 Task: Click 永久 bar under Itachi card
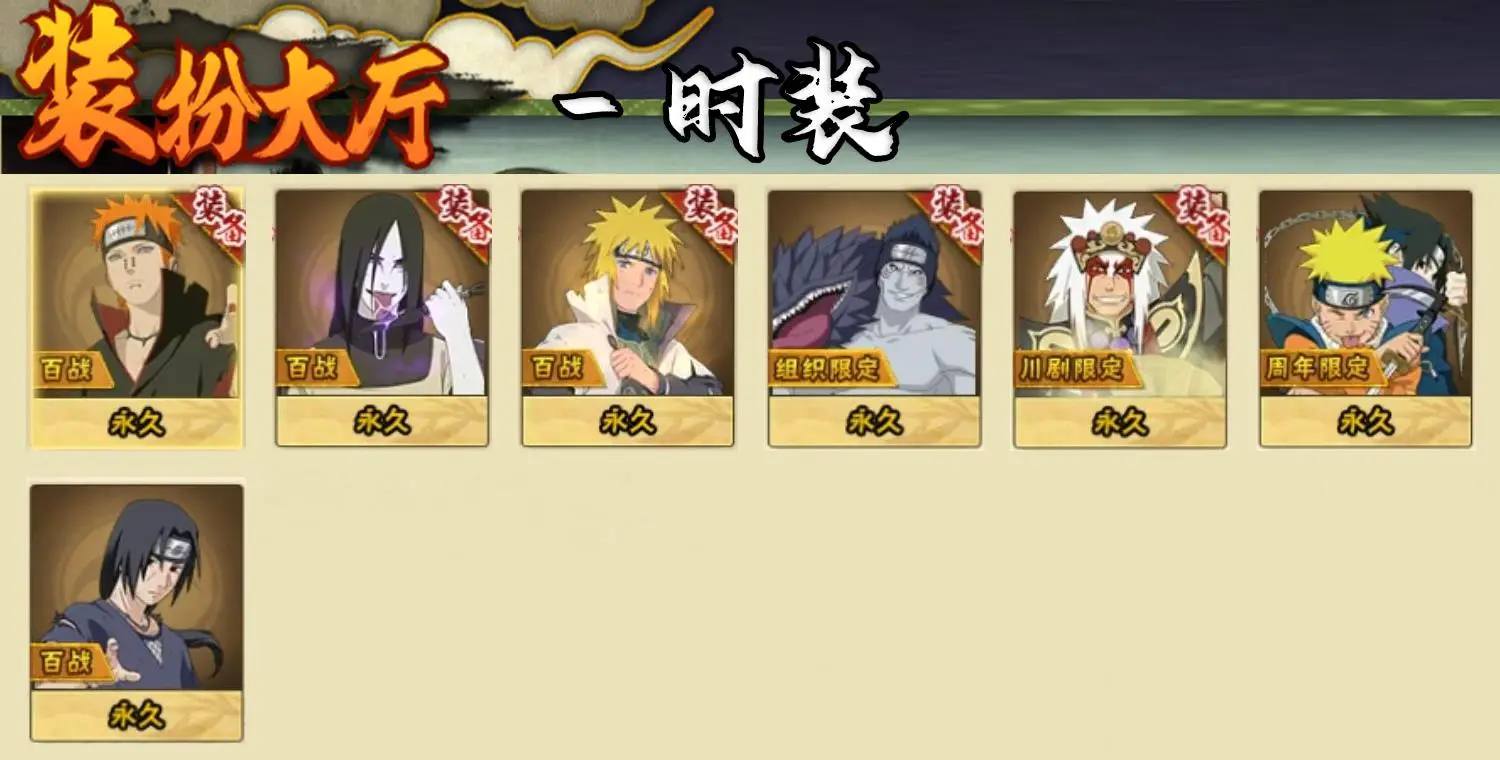click(137, 716)
